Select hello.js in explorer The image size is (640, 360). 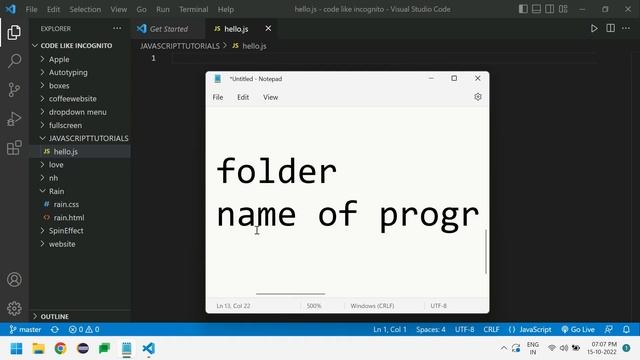[x=80, y=151]
